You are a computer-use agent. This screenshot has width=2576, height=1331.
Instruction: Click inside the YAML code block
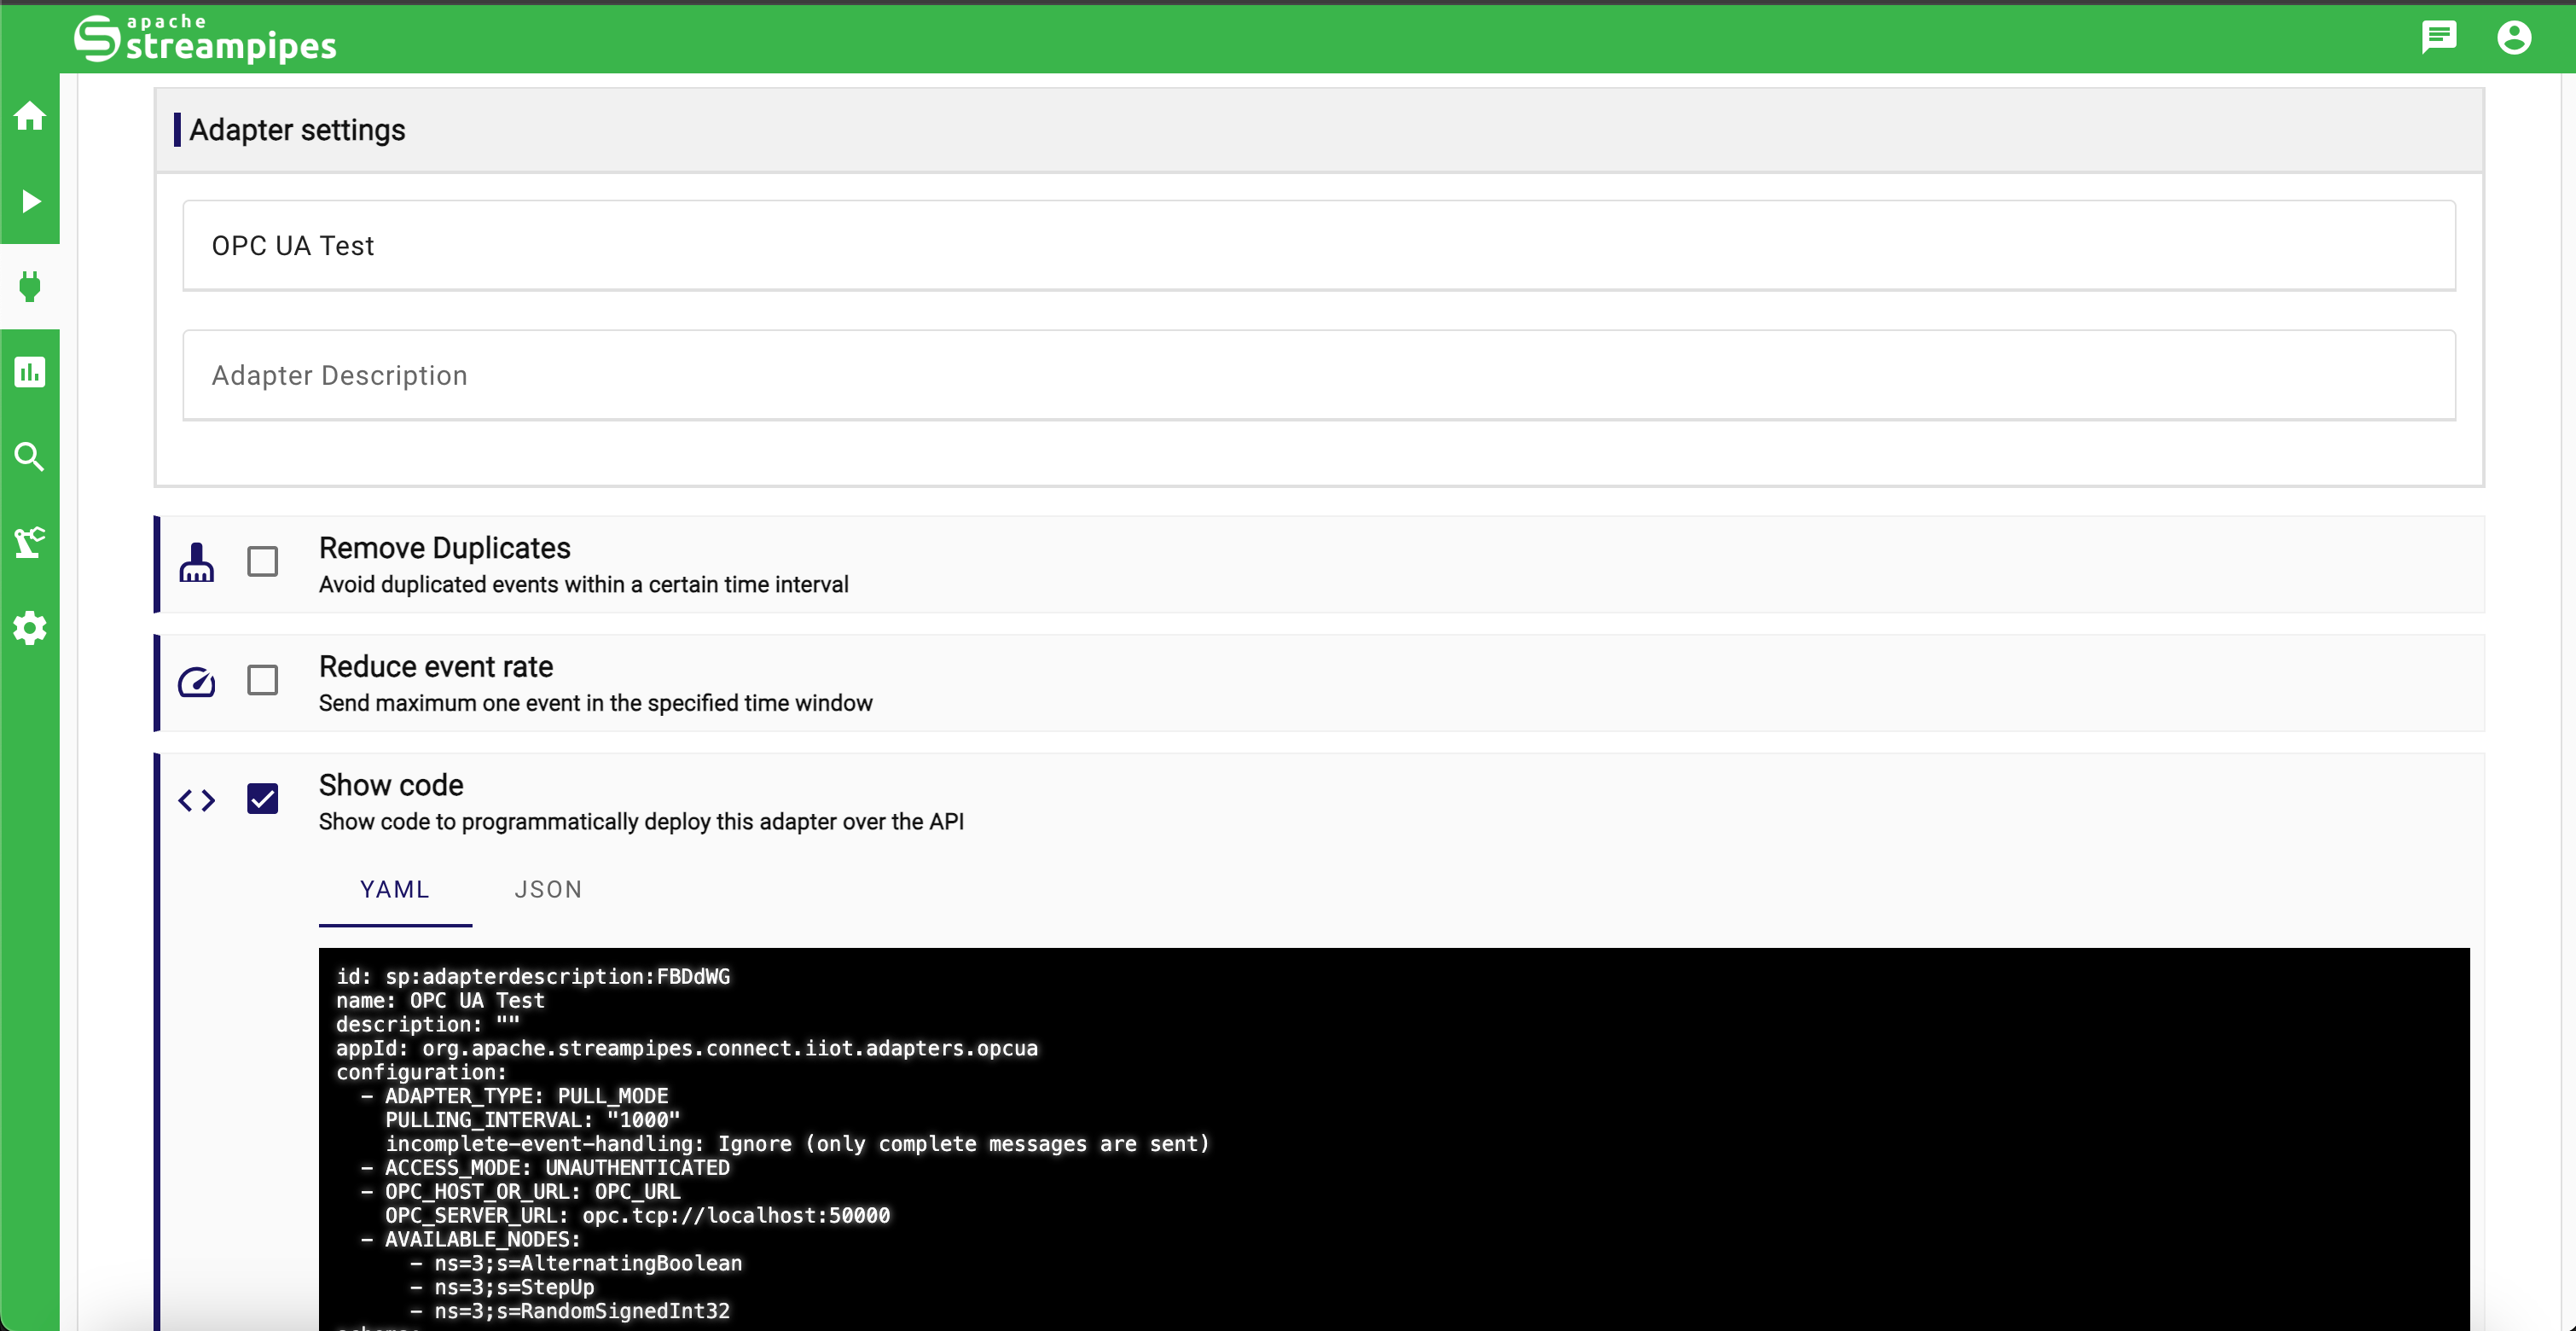[1392, 1140]
